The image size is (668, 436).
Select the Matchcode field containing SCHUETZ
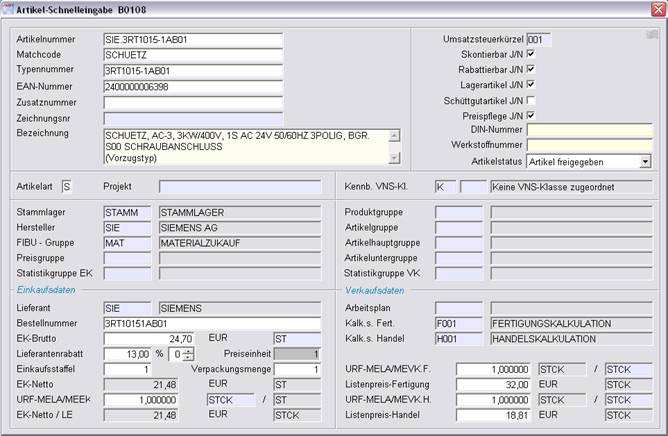192,56
